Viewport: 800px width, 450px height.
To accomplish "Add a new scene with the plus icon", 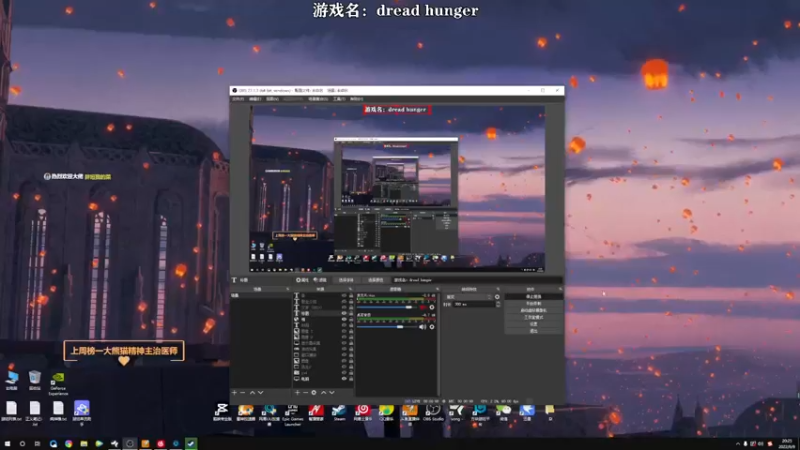I will [x=234, y=392].
